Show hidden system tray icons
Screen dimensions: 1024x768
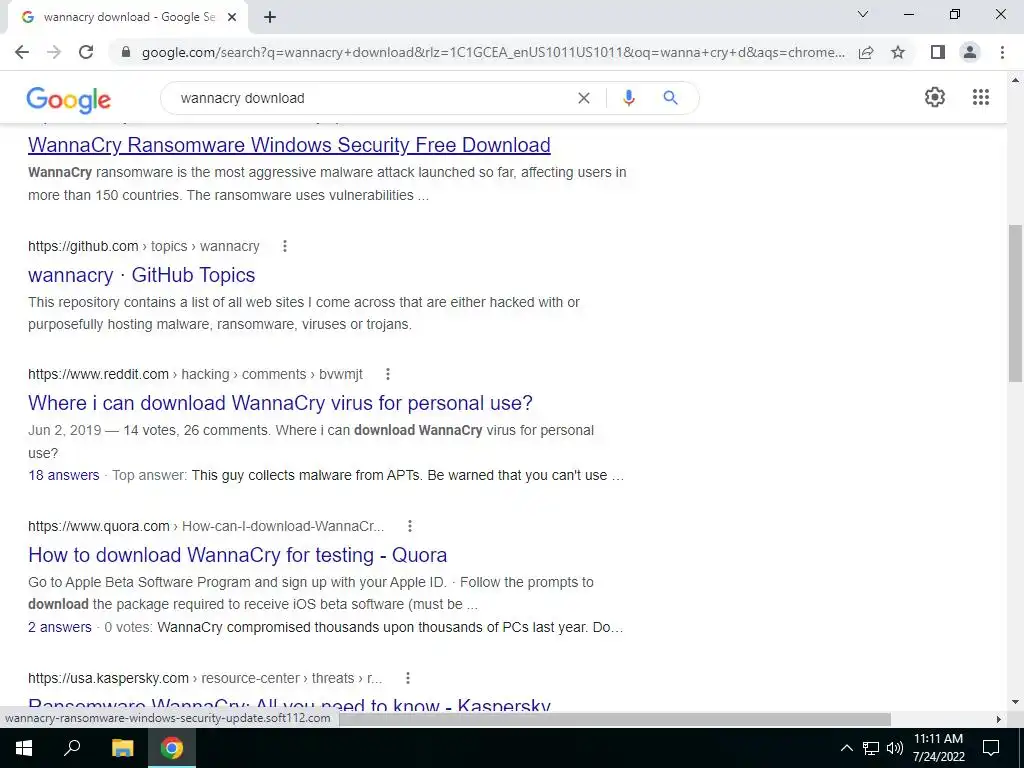tap(846, 748)
